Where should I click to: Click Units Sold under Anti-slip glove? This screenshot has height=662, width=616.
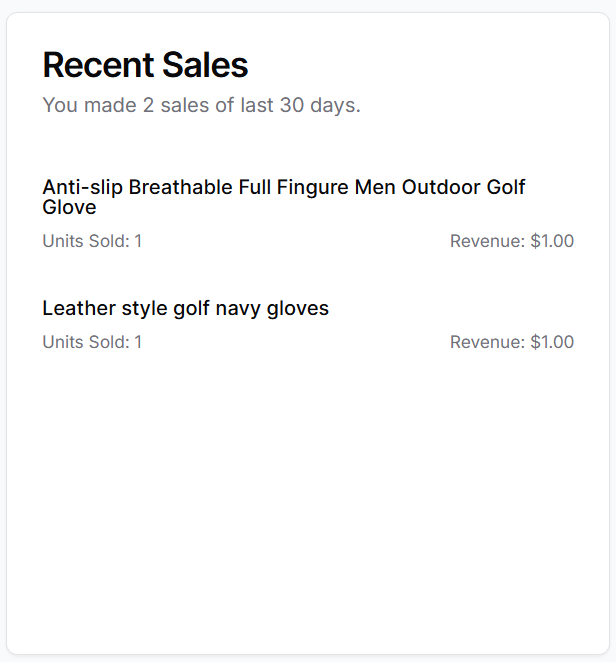92,241
